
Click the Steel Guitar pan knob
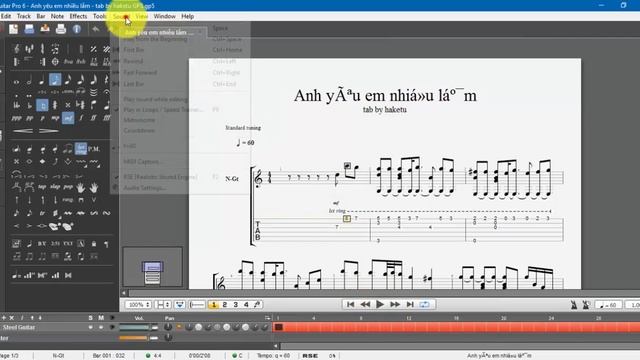pyautogui.click(x=168, y=327)
